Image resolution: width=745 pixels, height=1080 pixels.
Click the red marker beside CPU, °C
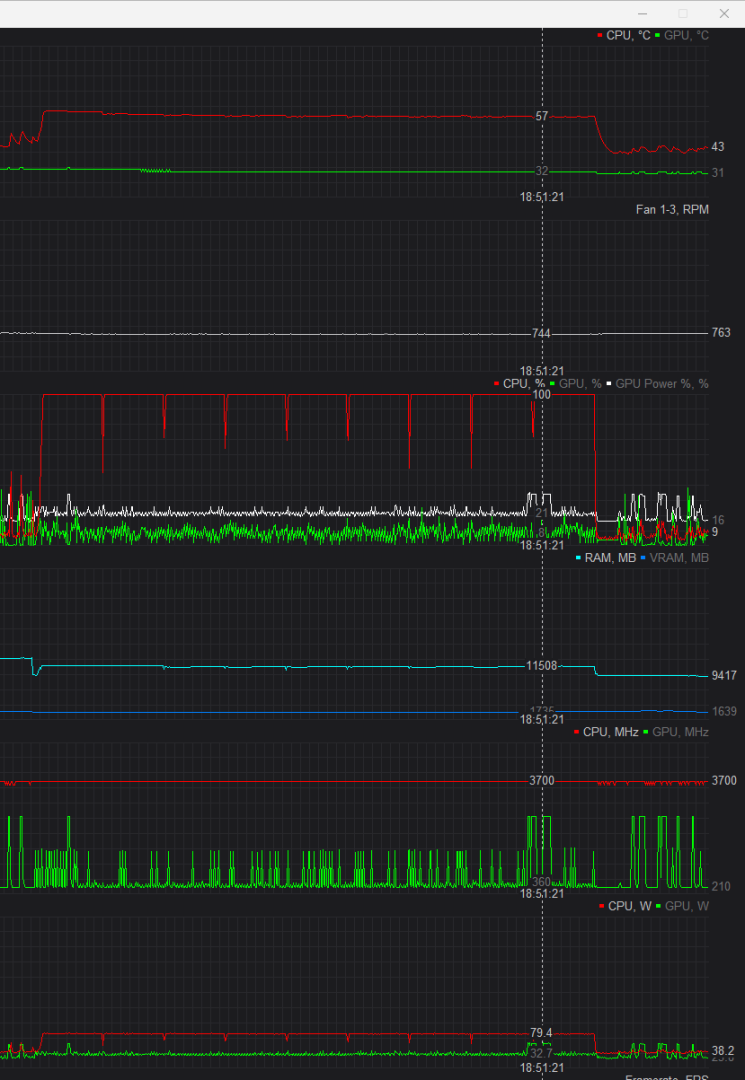click(600, 35)
